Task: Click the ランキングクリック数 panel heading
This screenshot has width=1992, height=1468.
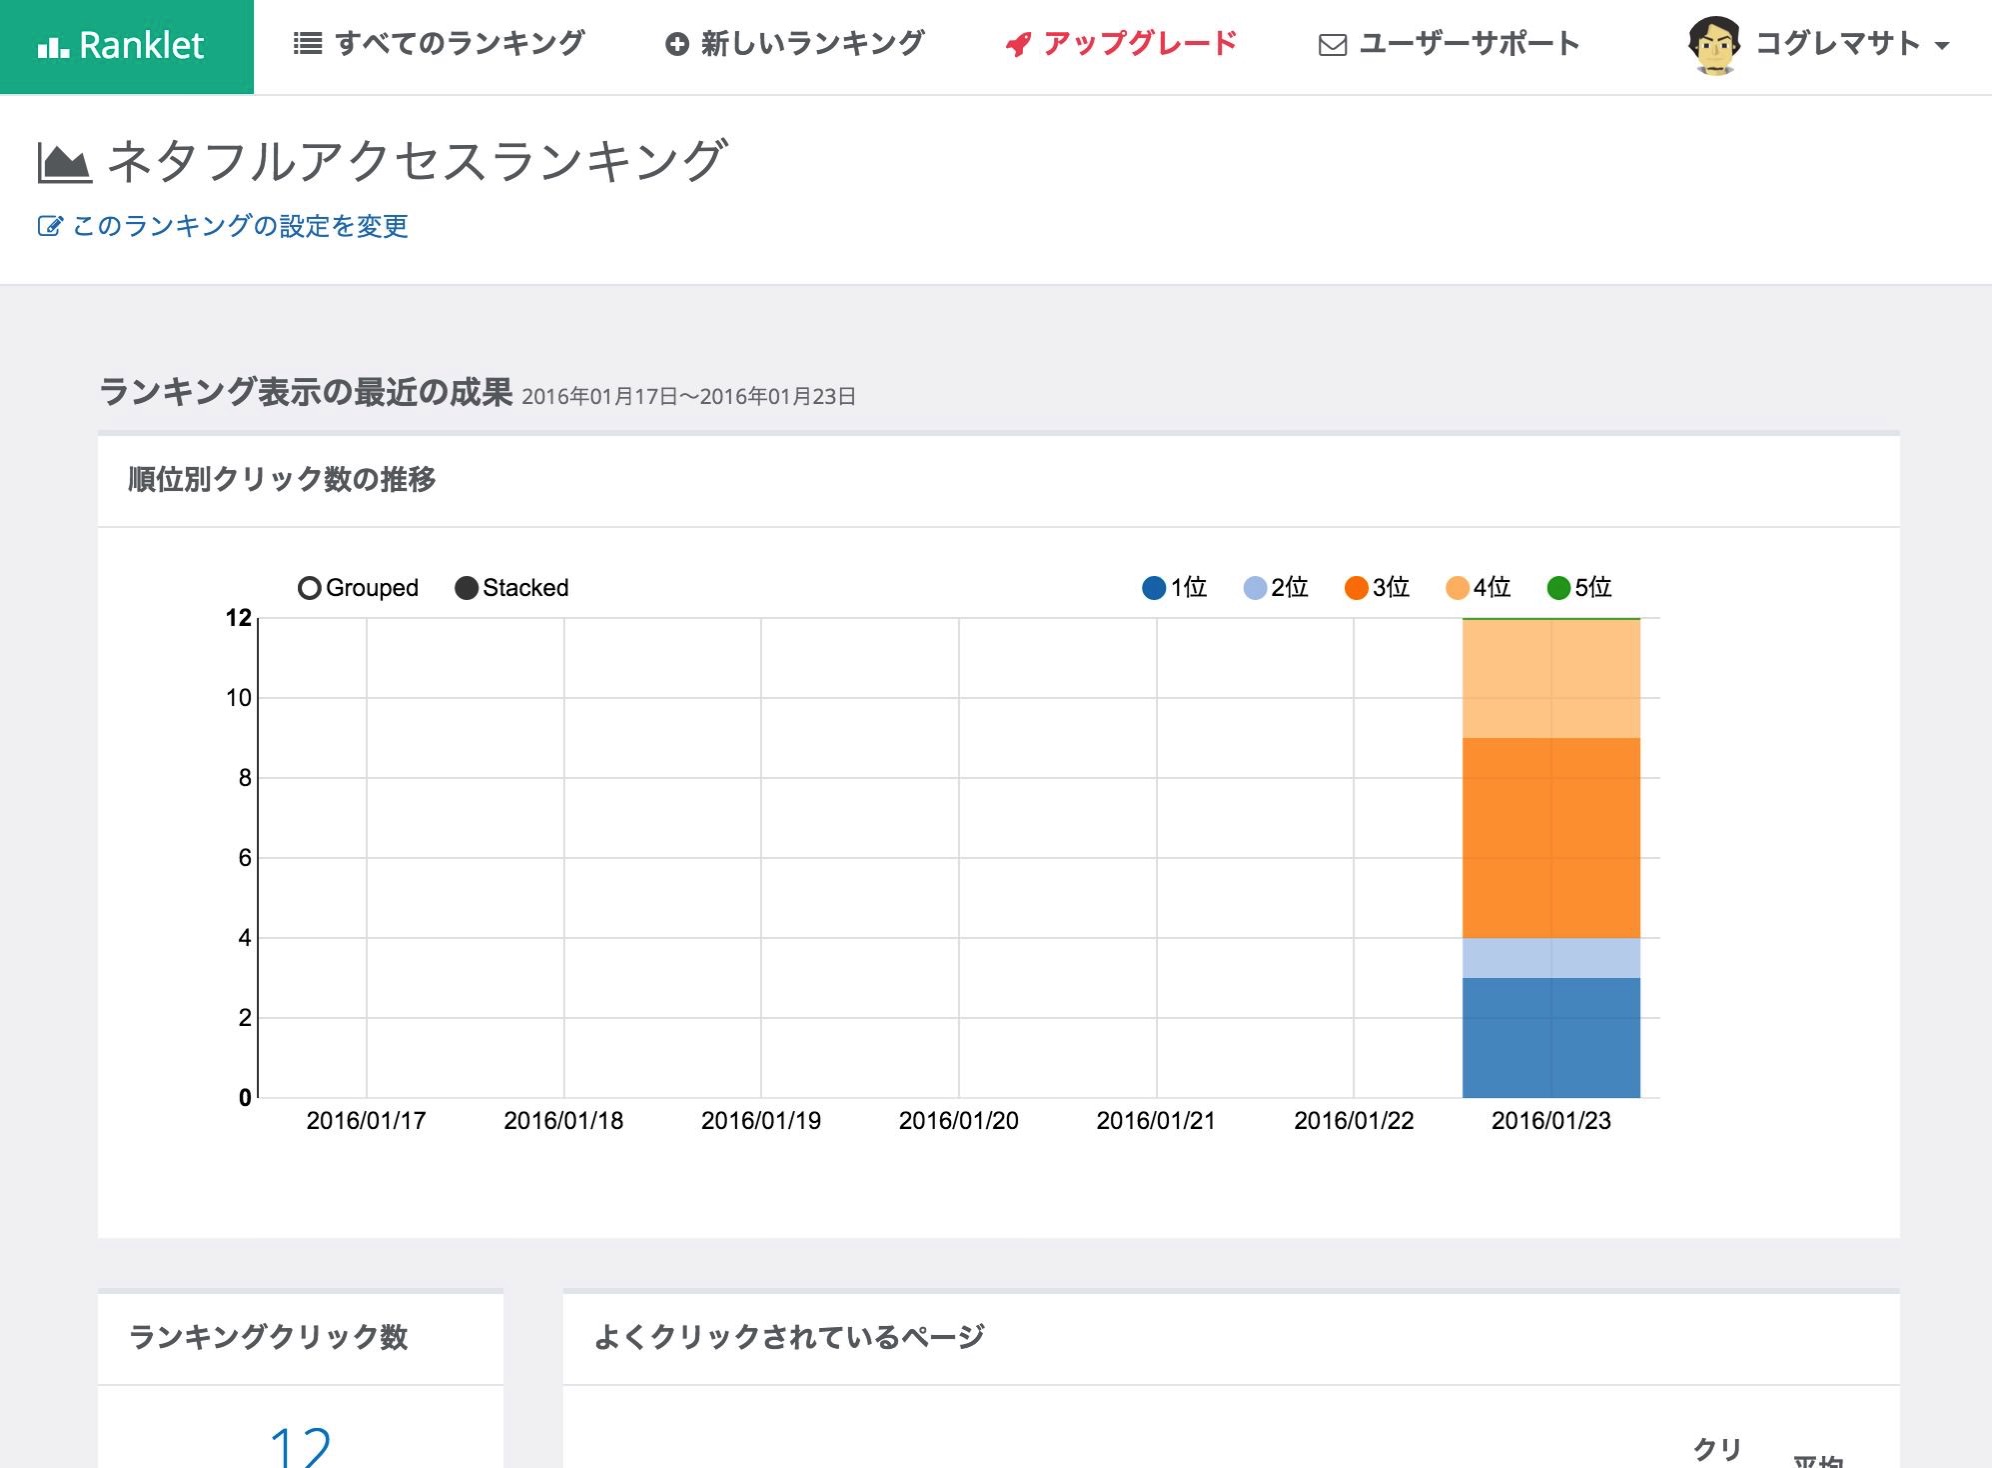Action: 268,1337
